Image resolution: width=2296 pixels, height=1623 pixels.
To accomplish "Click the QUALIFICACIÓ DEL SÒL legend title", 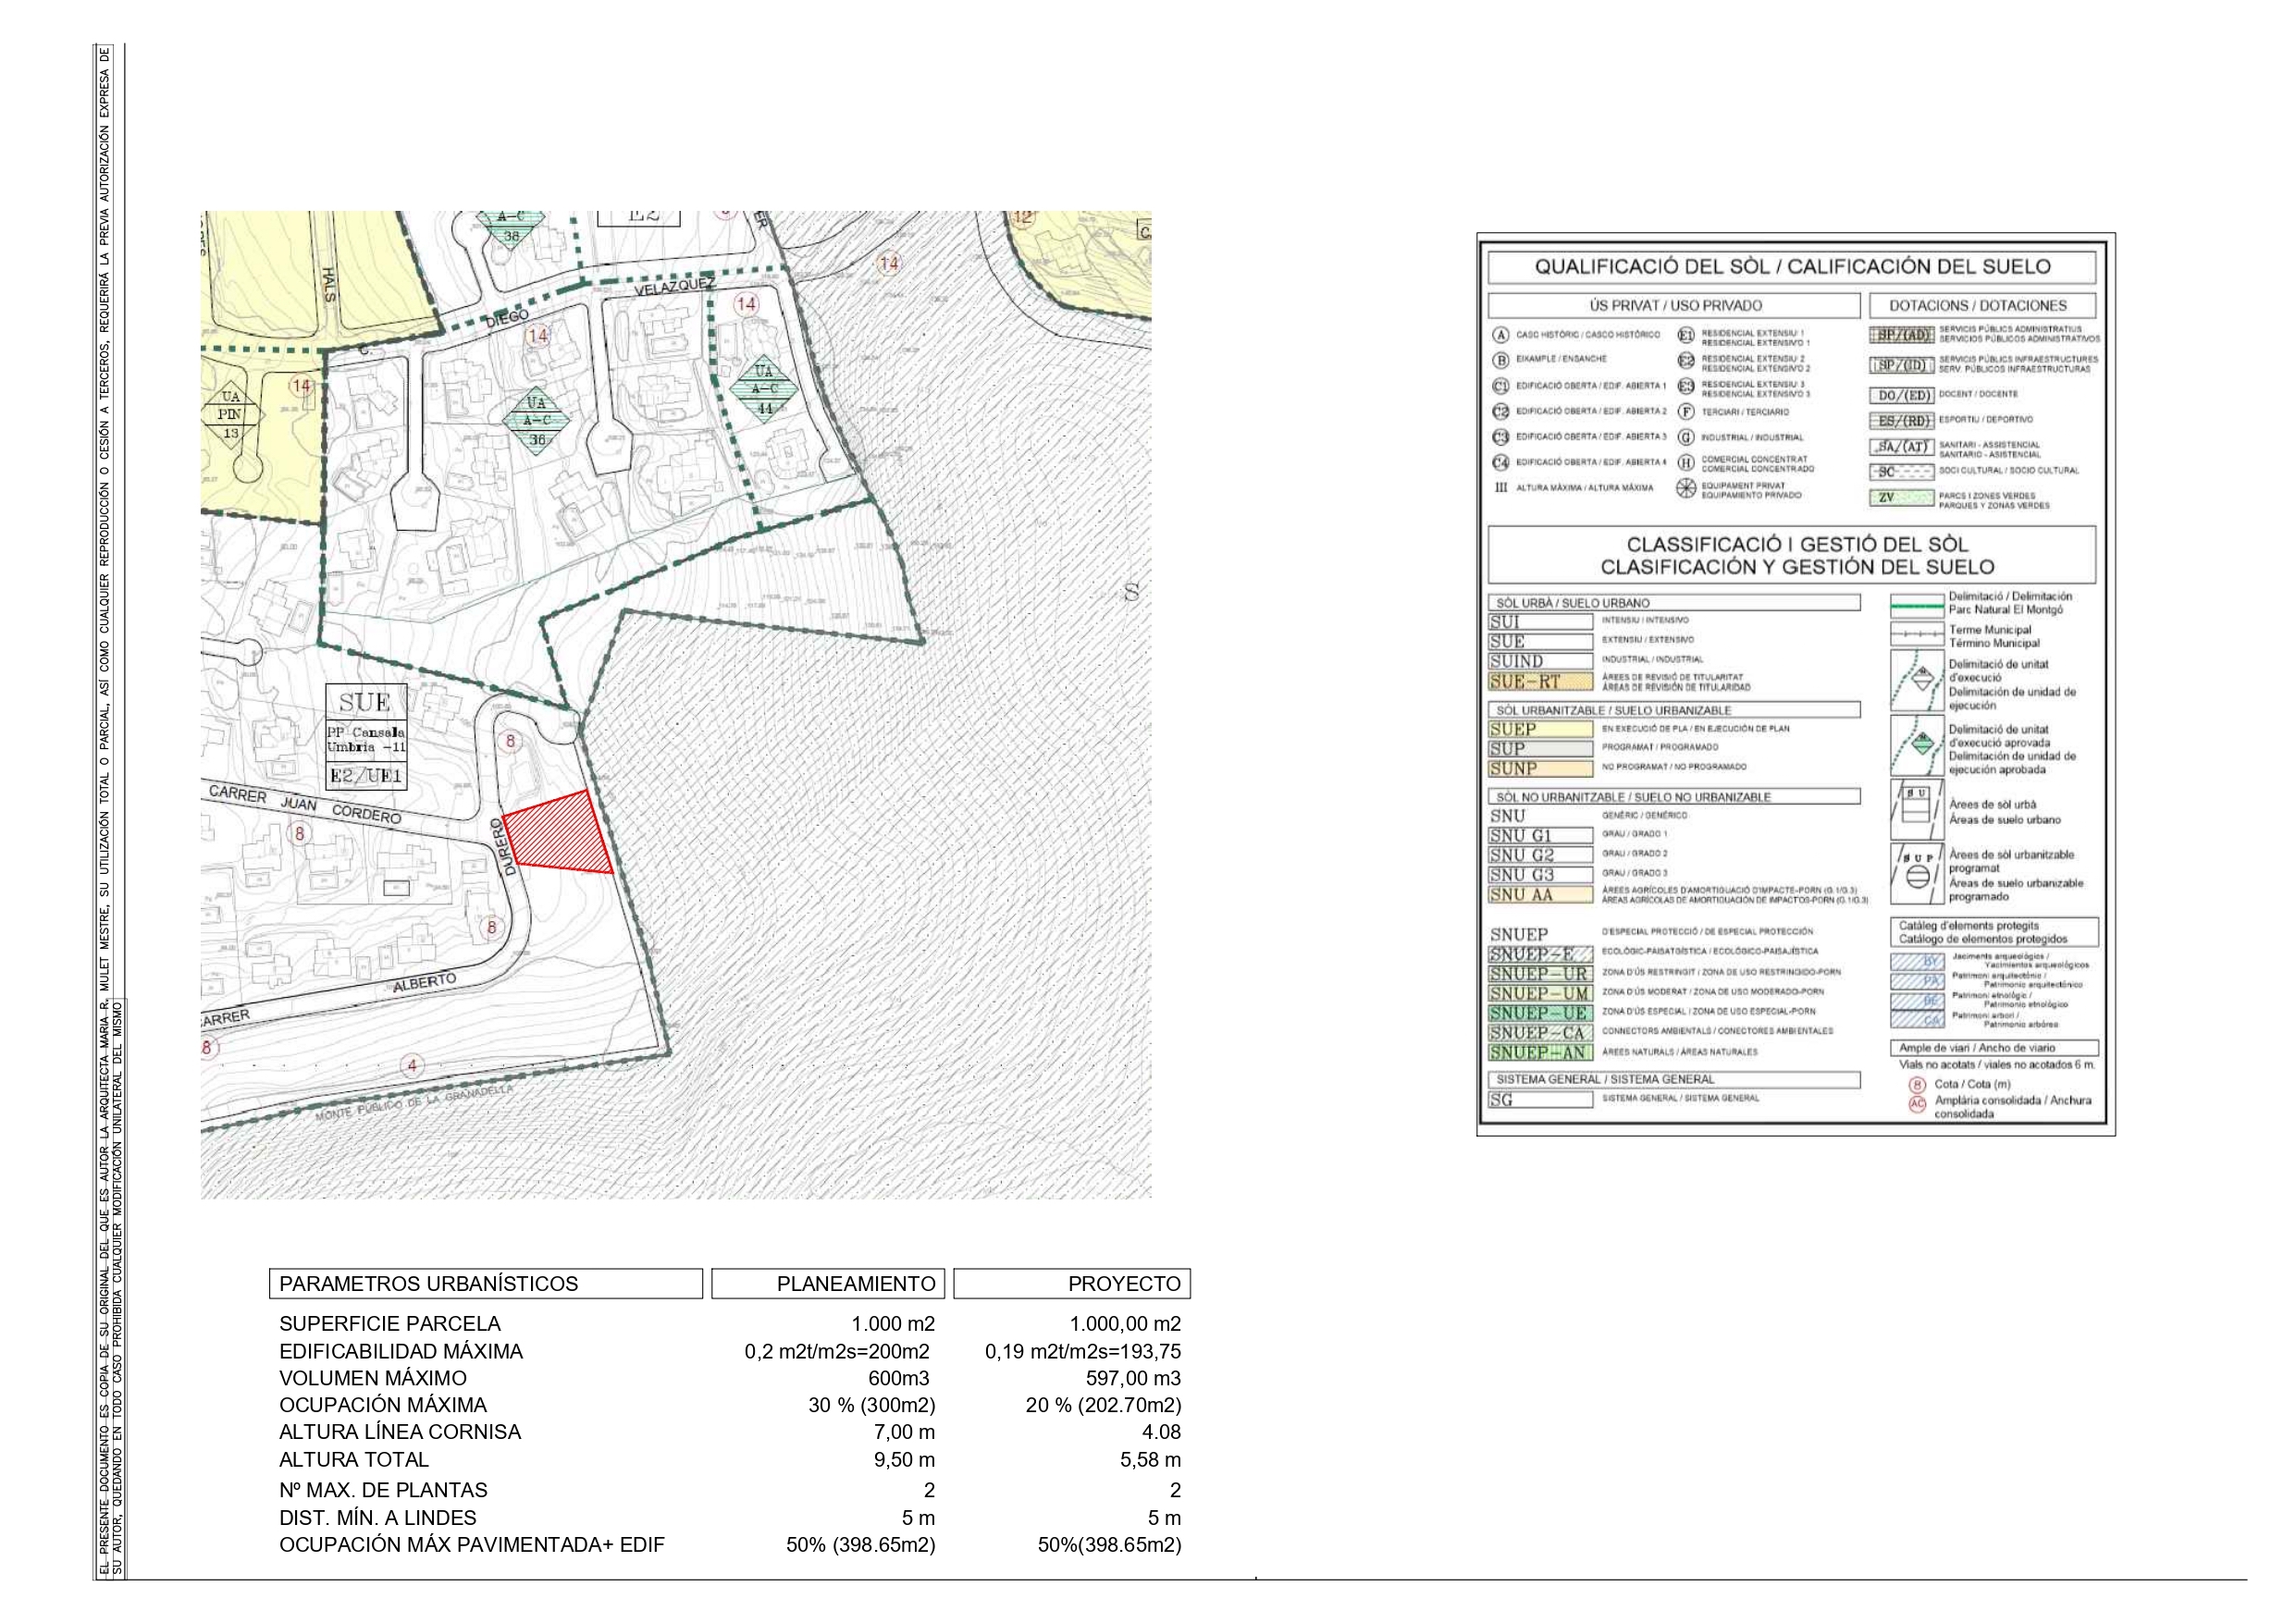I will pos(1792,267).
